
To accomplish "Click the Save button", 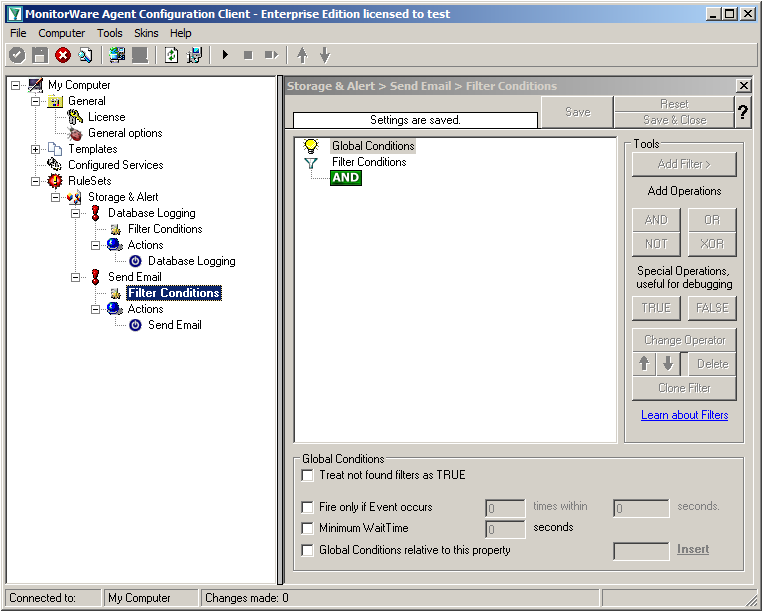I will 577,112.
